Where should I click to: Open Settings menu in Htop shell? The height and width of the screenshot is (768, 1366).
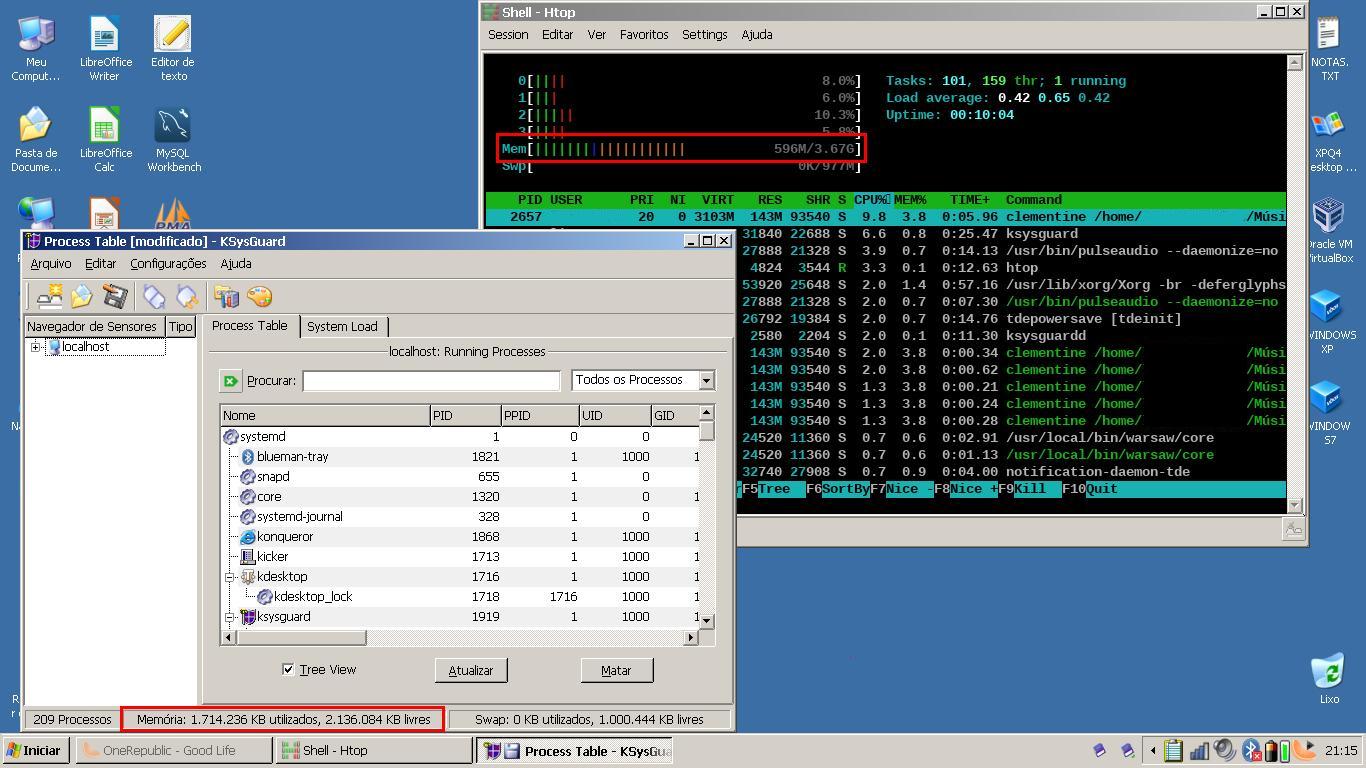pos(704,35)
